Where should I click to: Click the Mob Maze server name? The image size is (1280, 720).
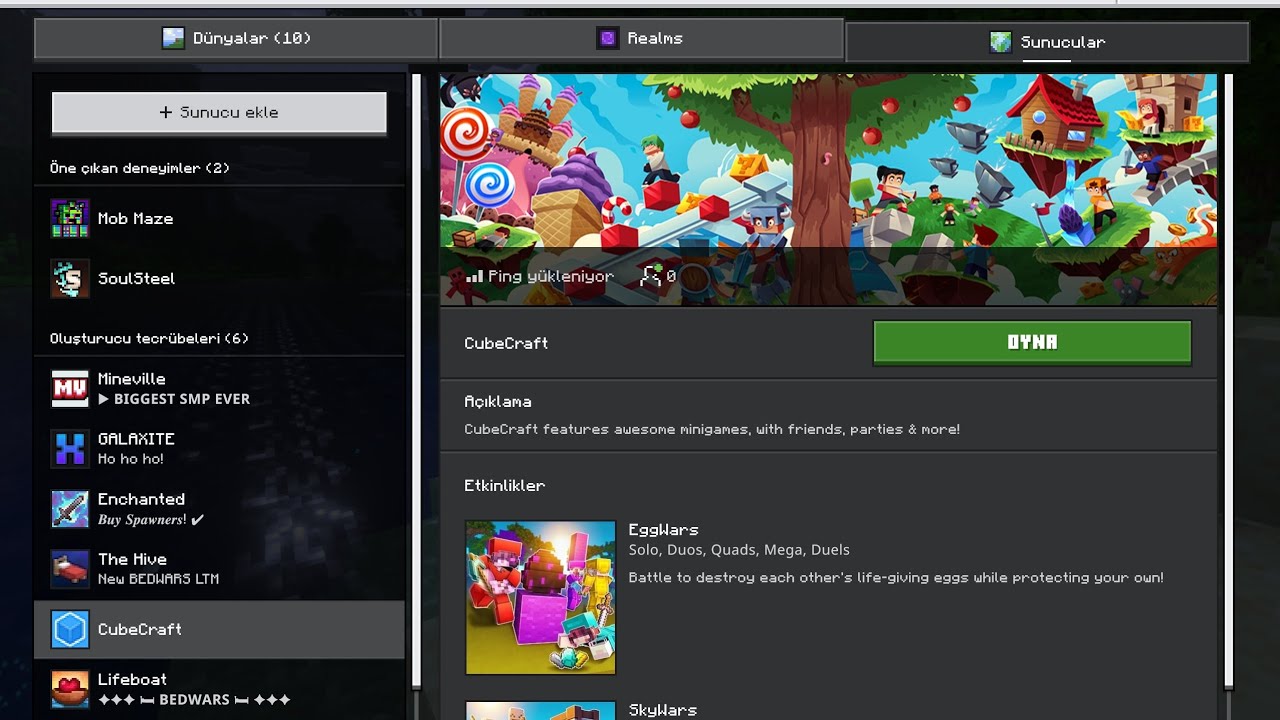point(135,218)
